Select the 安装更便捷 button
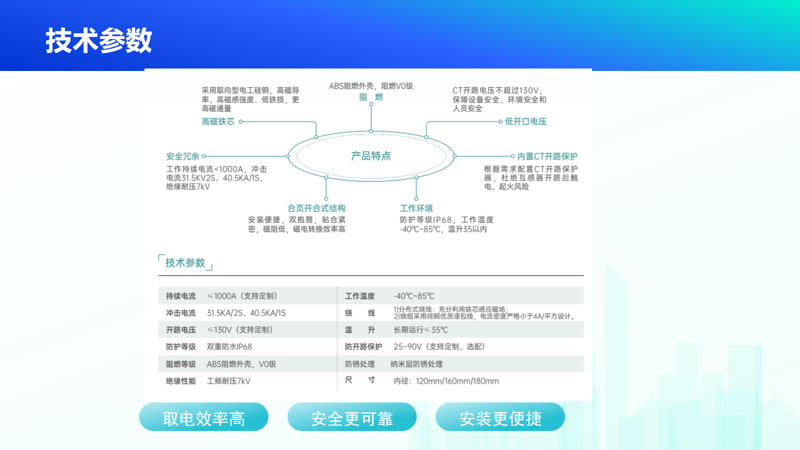 point(500,418)
